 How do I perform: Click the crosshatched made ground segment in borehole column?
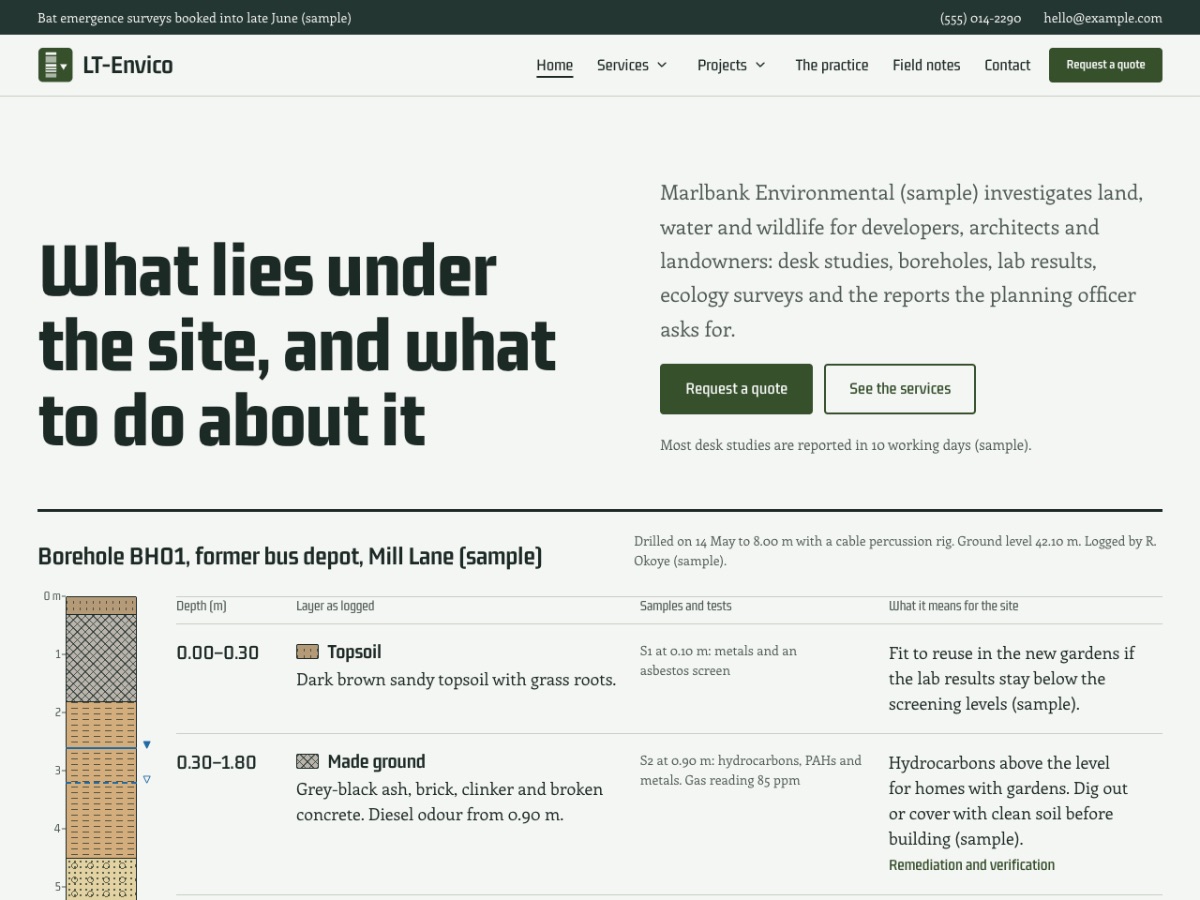tap(101, 658)
